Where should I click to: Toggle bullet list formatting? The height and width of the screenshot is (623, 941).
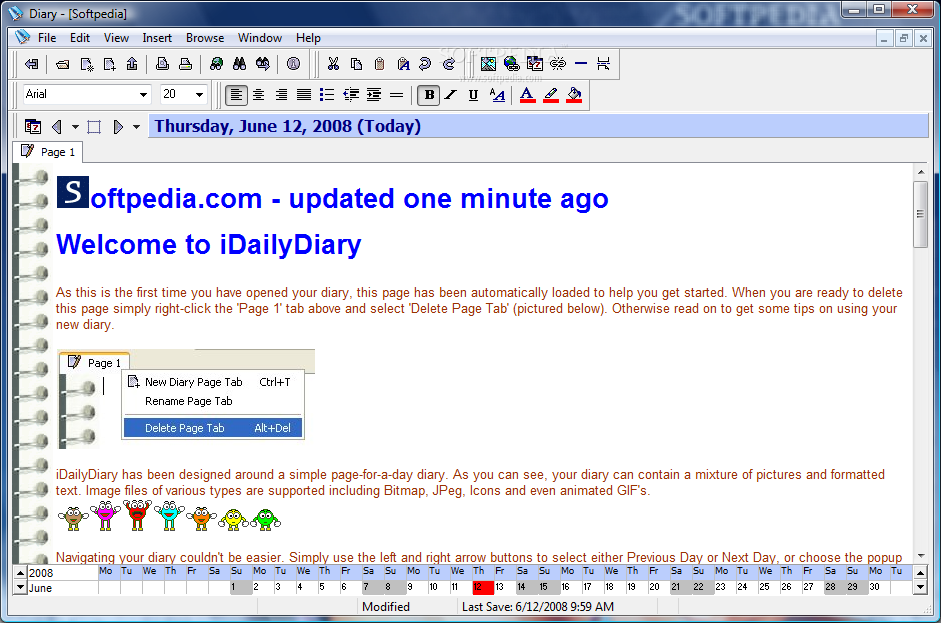point(327,95)
